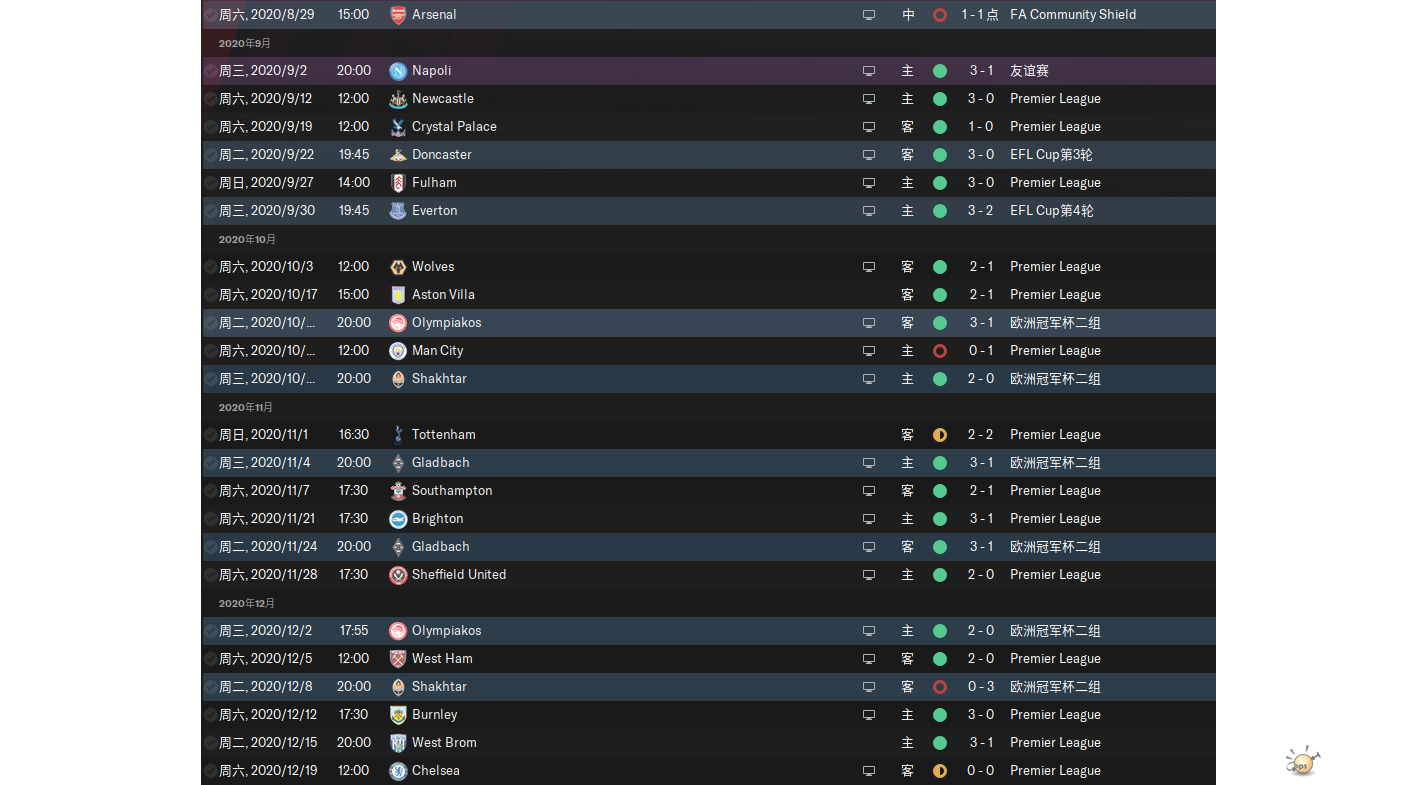Click the 2020年11月 month header
Image resolution: width=1416 pixels, height=785 pixels.
[x=246, y=407]
